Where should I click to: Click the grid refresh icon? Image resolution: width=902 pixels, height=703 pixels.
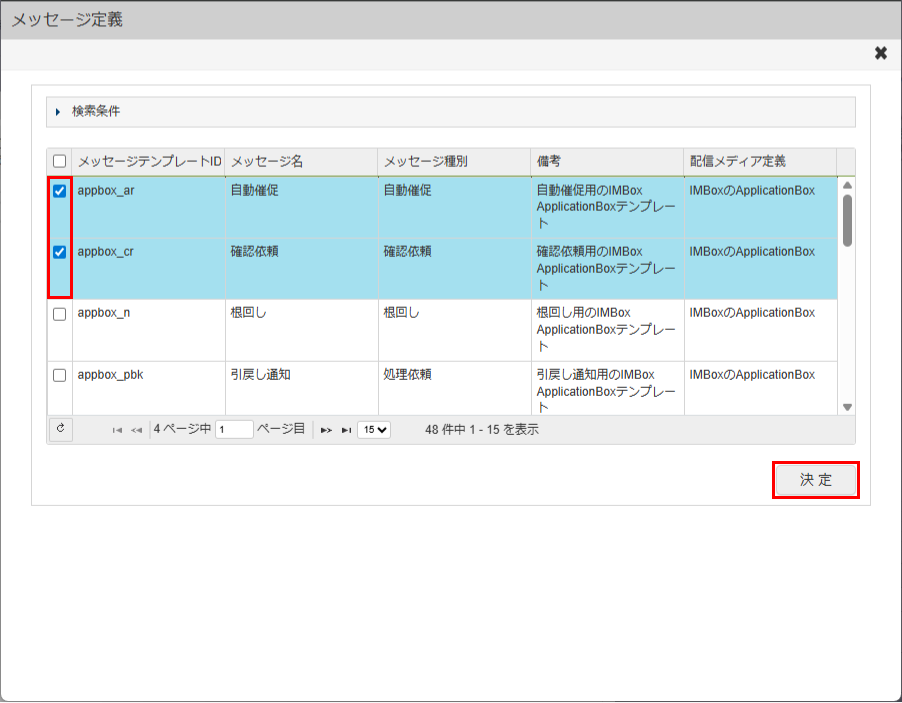pos(60,429)
